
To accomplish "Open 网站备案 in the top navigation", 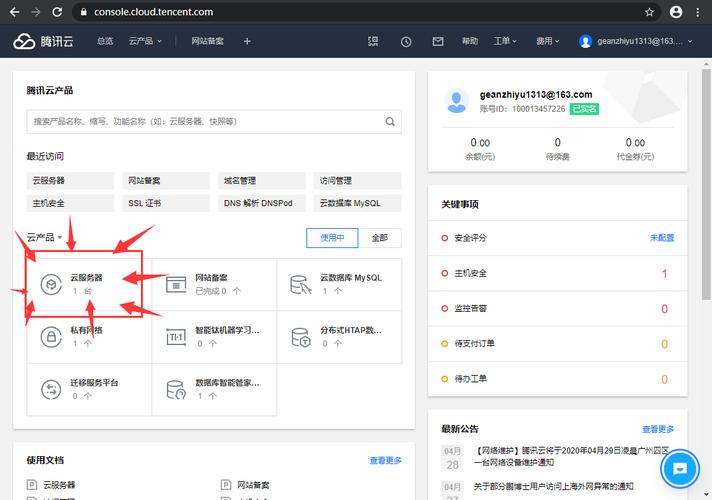I will [x=207, y=41].
